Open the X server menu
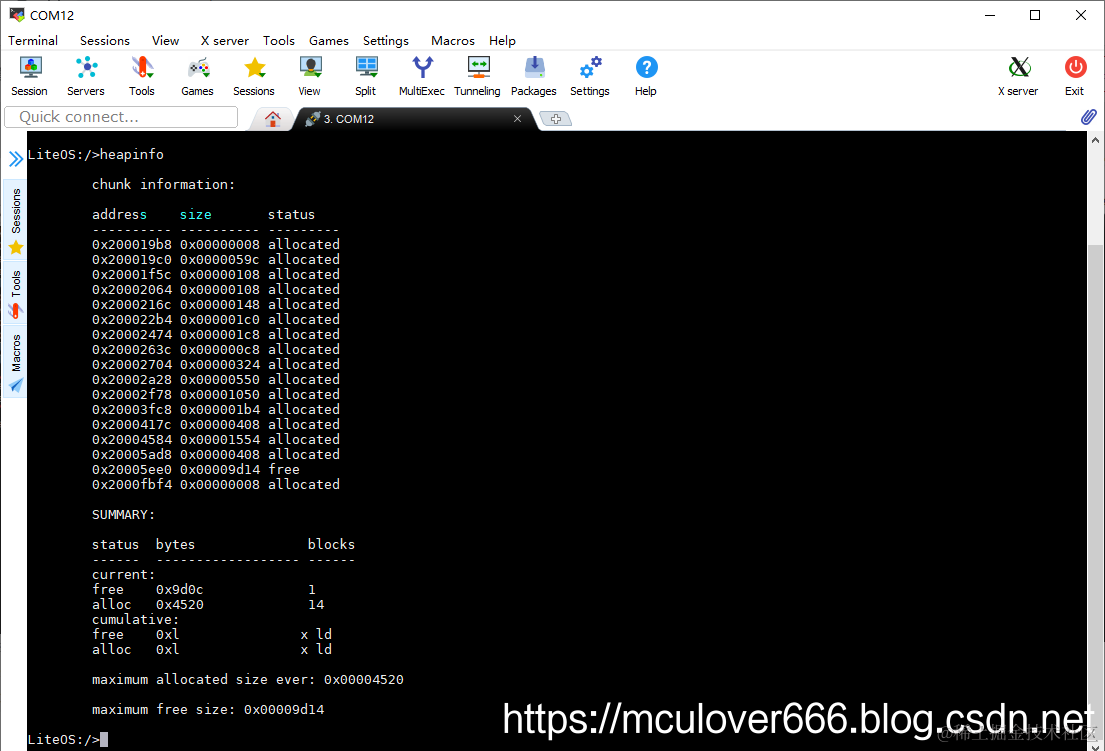This screenshot has width=1105, height=751. coord(225,41)
